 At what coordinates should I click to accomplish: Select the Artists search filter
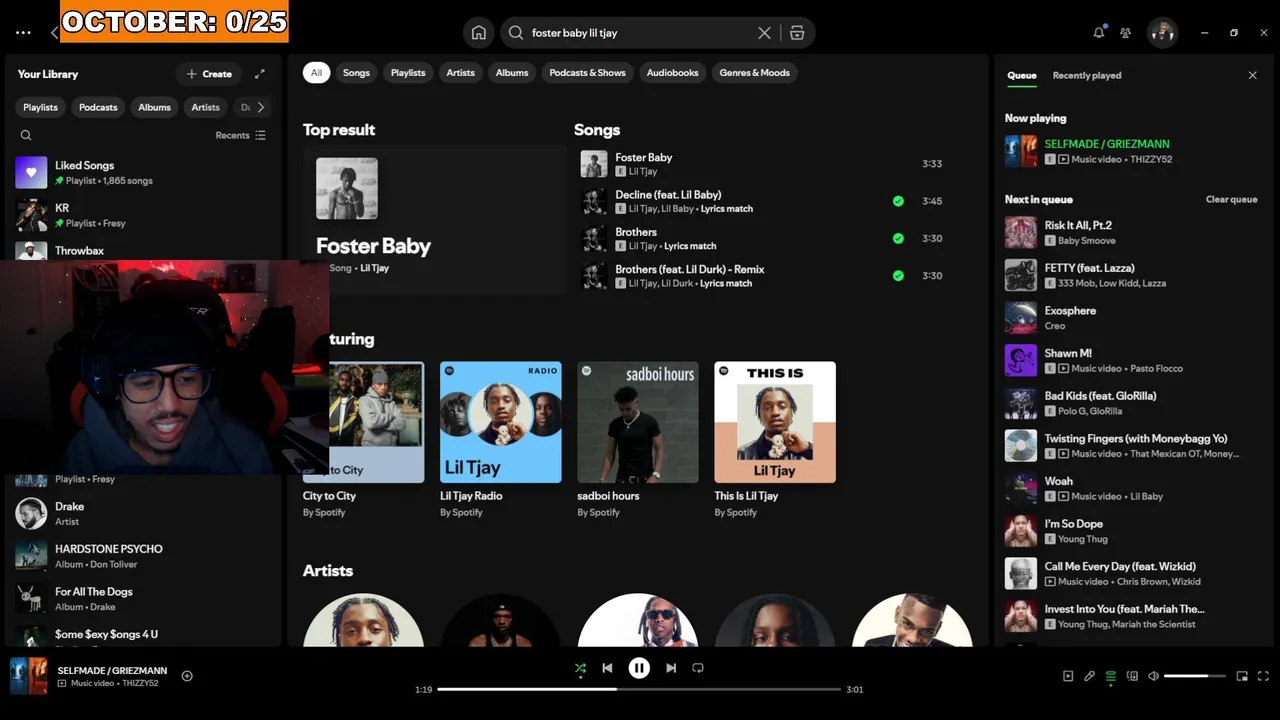pyautogui.click(x=460, y=73)
